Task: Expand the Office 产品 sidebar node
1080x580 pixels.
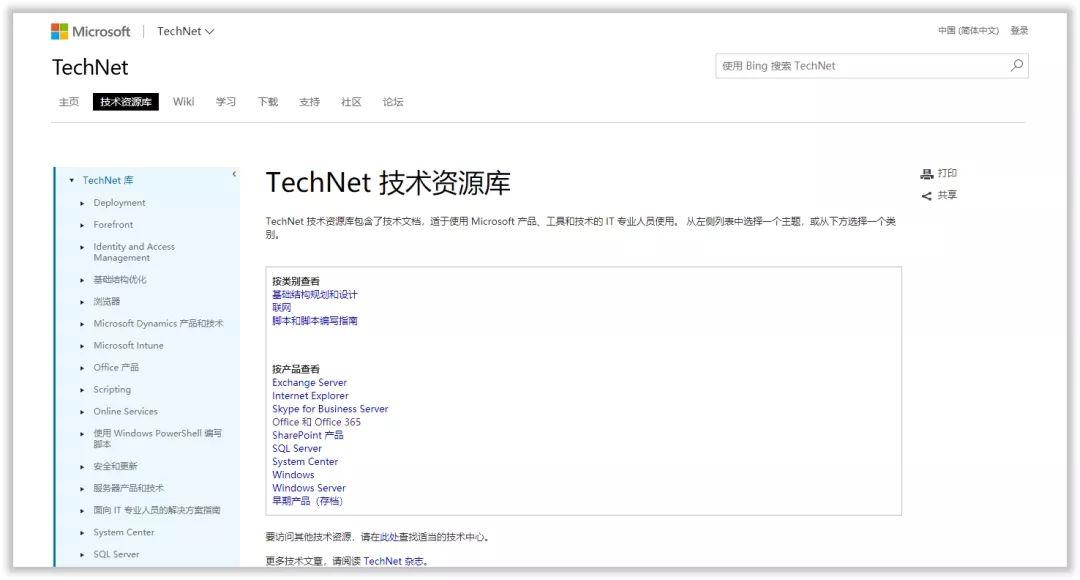Action: [81, 367]
